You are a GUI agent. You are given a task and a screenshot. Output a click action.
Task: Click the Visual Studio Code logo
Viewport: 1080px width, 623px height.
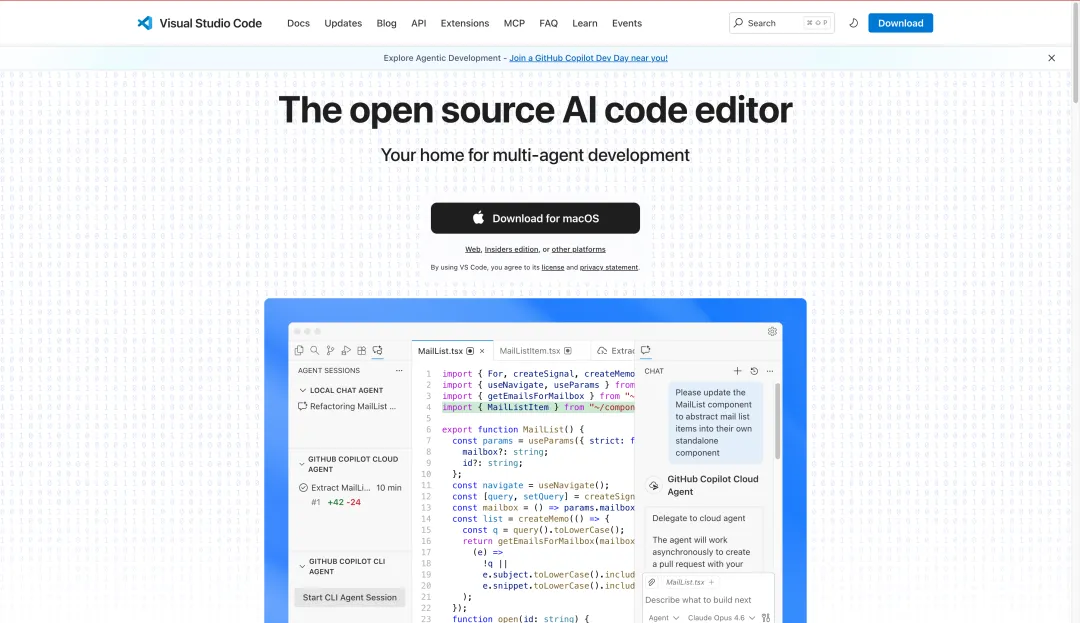coord(145,23)
